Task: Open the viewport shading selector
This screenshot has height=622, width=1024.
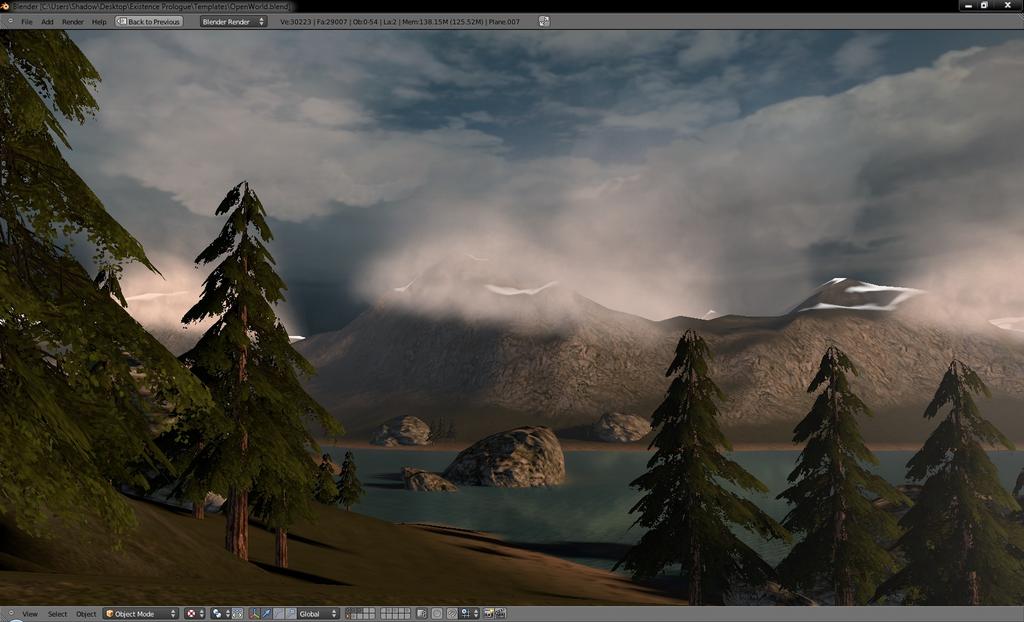Action: [x=195, y=614]
